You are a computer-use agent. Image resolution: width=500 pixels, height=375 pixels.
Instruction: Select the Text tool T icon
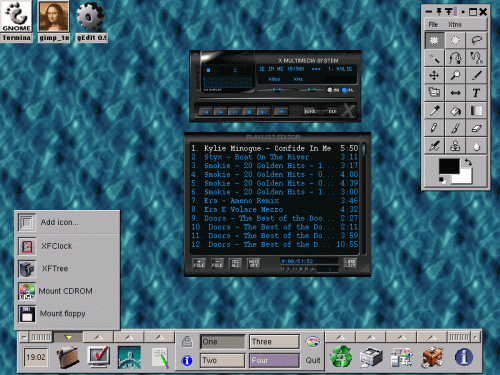[x=476, y=93]
